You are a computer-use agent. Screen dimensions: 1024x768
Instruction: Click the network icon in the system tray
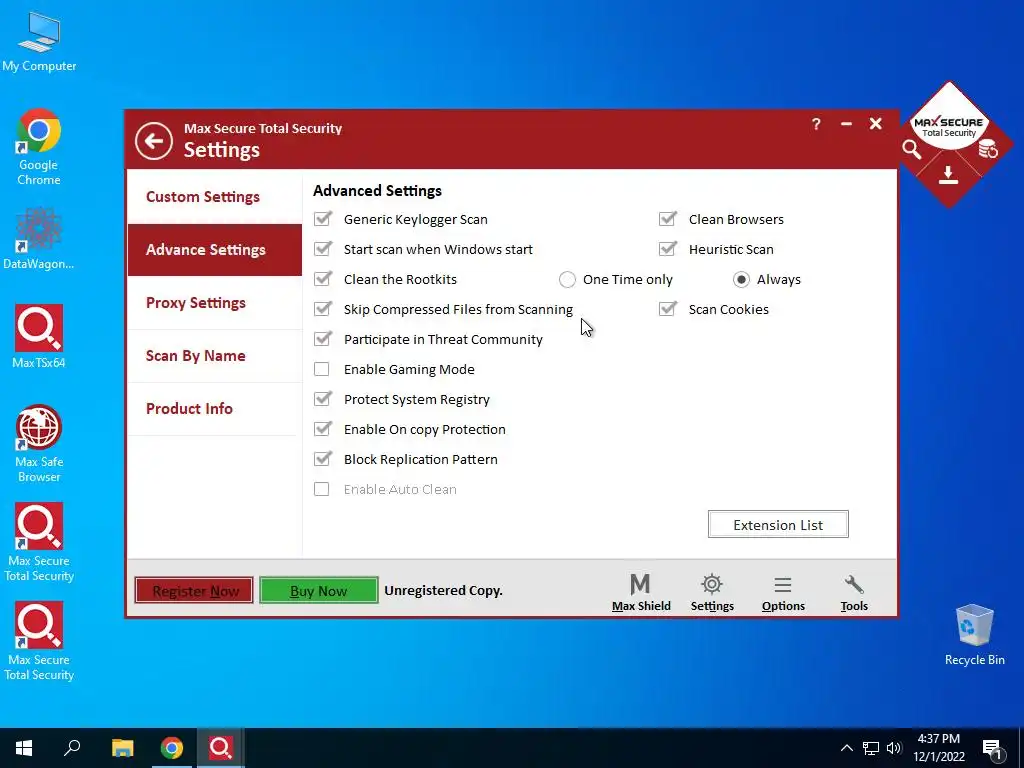tap(871, 748)
